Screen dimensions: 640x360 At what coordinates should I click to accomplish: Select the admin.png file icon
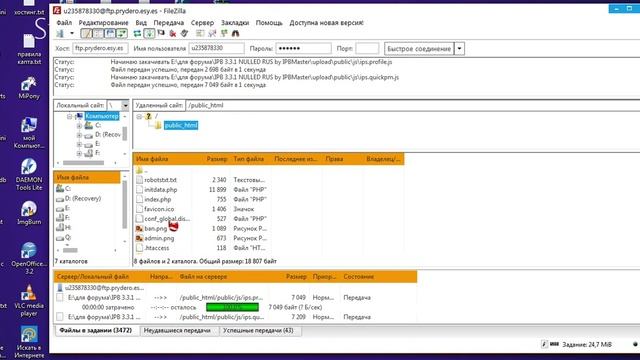139,238
